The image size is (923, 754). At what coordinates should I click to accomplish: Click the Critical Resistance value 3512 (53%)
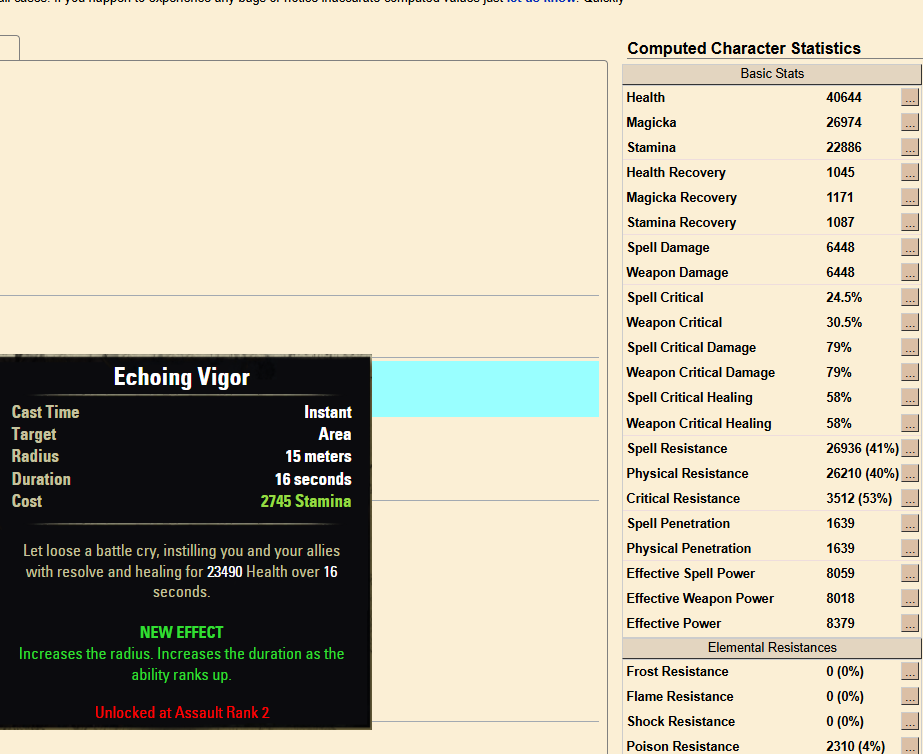click(859, 499)
